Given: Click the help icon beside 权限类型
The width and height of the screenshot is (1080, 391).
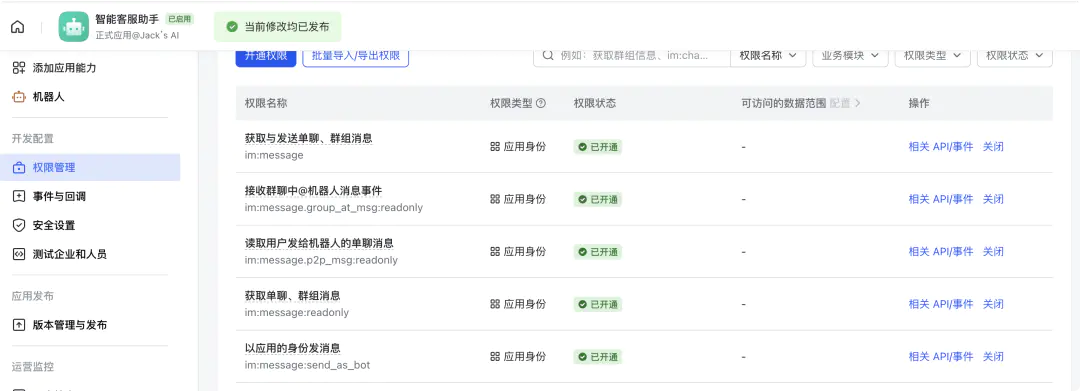Looking at the screenshot, I should point(541,103).
